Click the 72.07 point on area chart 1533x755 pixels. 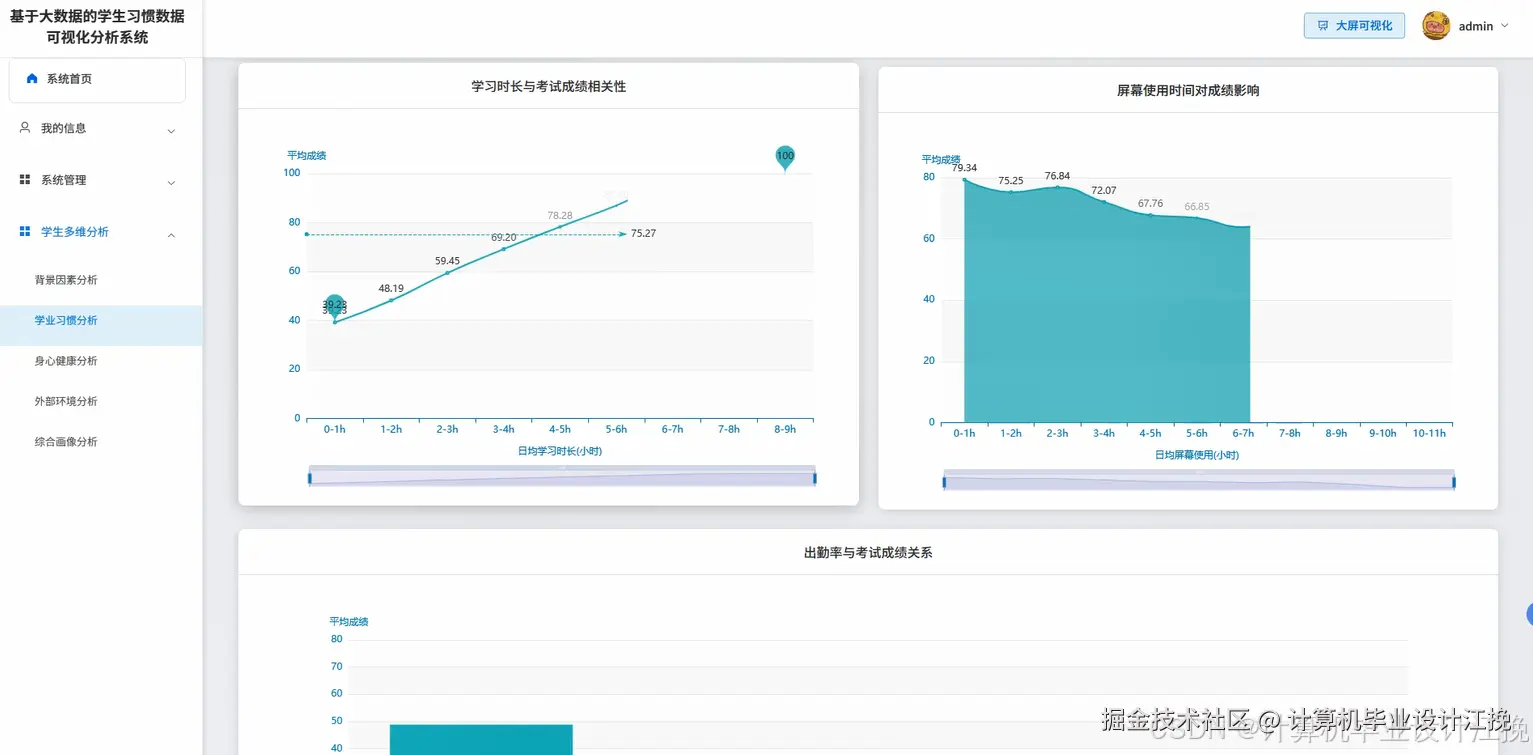1104,202
